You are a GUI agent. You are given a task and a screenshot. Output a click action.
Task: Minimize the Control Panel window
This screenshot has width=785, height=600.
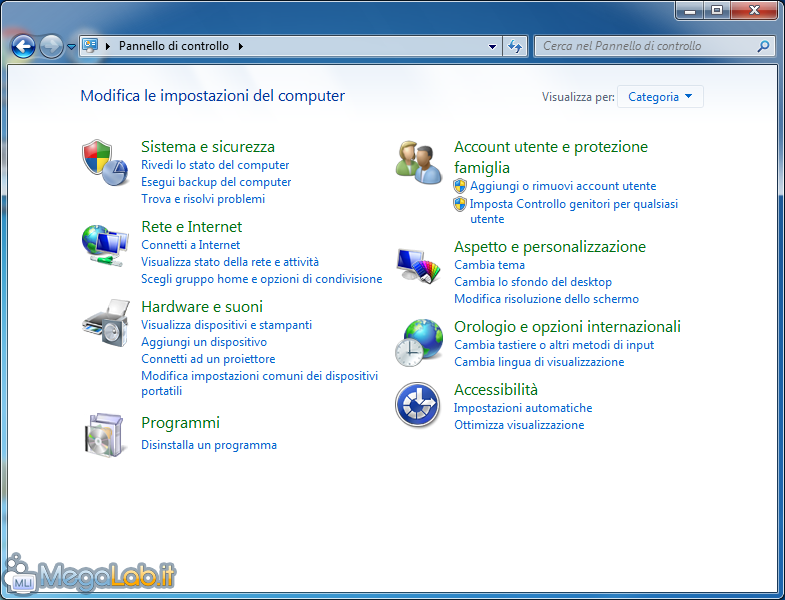[690, 10]
